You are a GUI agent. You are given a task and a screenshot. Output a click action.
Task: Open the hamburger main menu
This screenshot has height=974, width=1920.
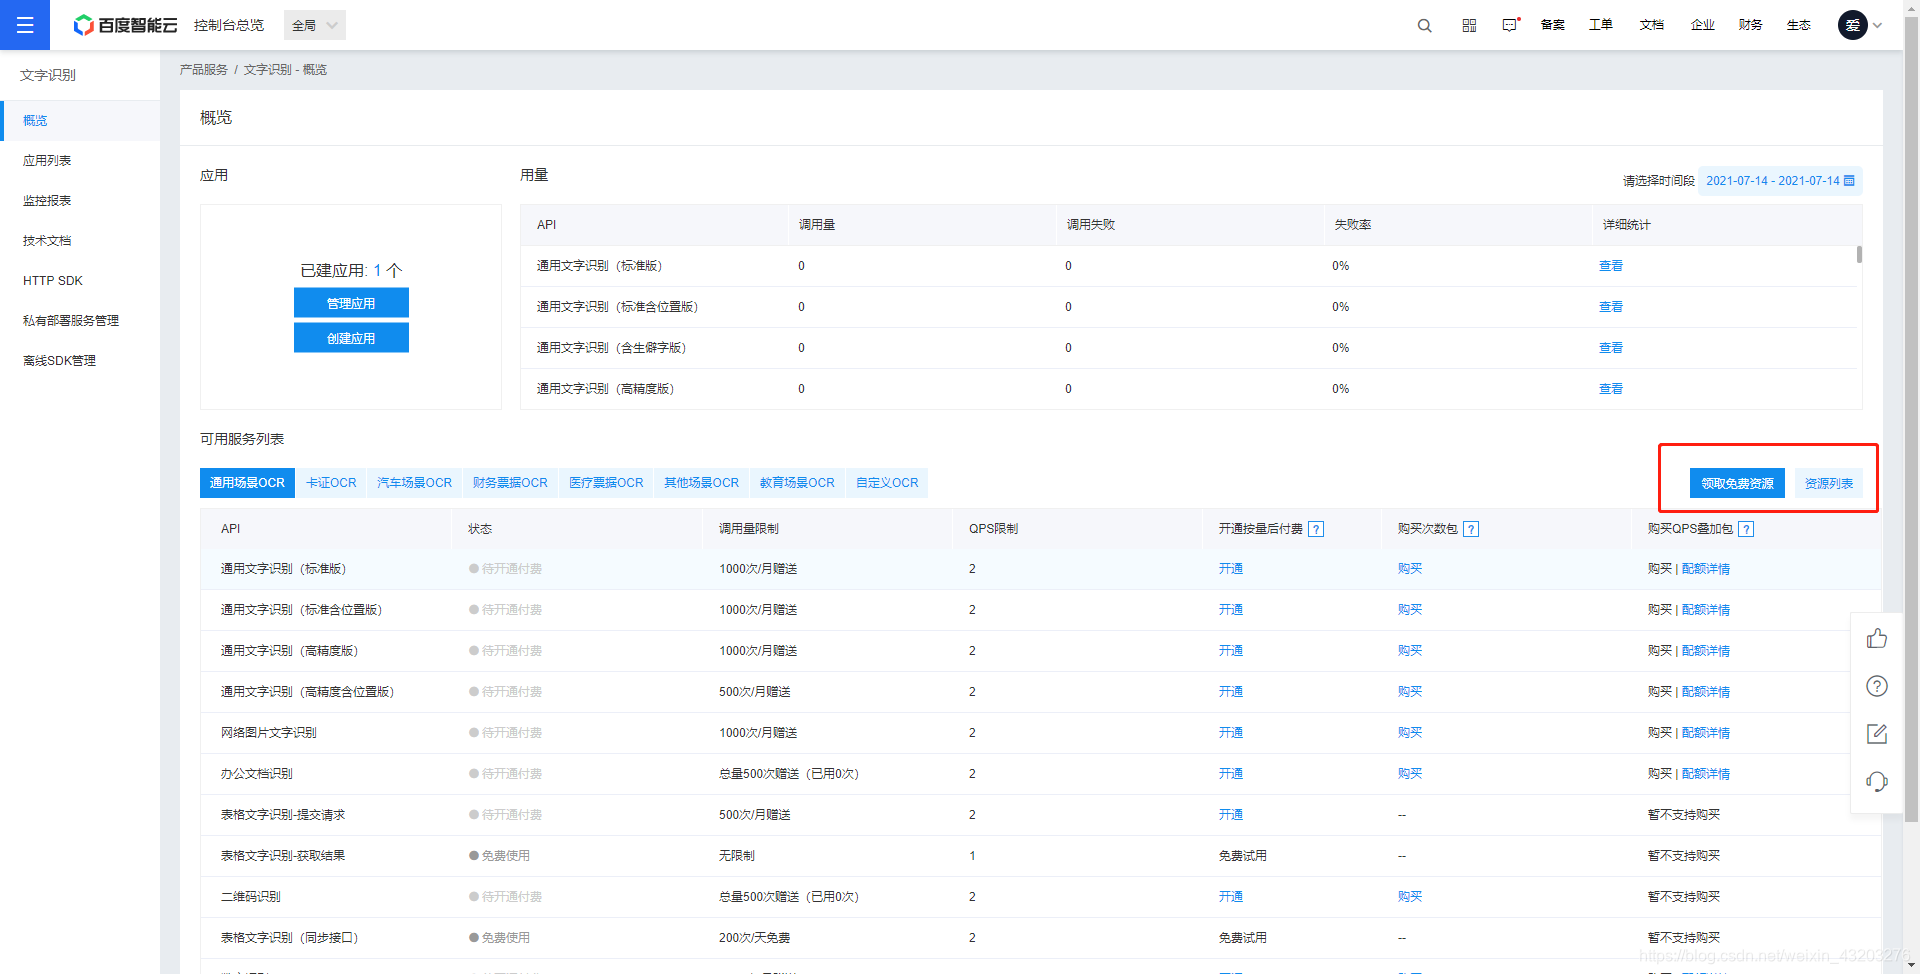(25, 25)
